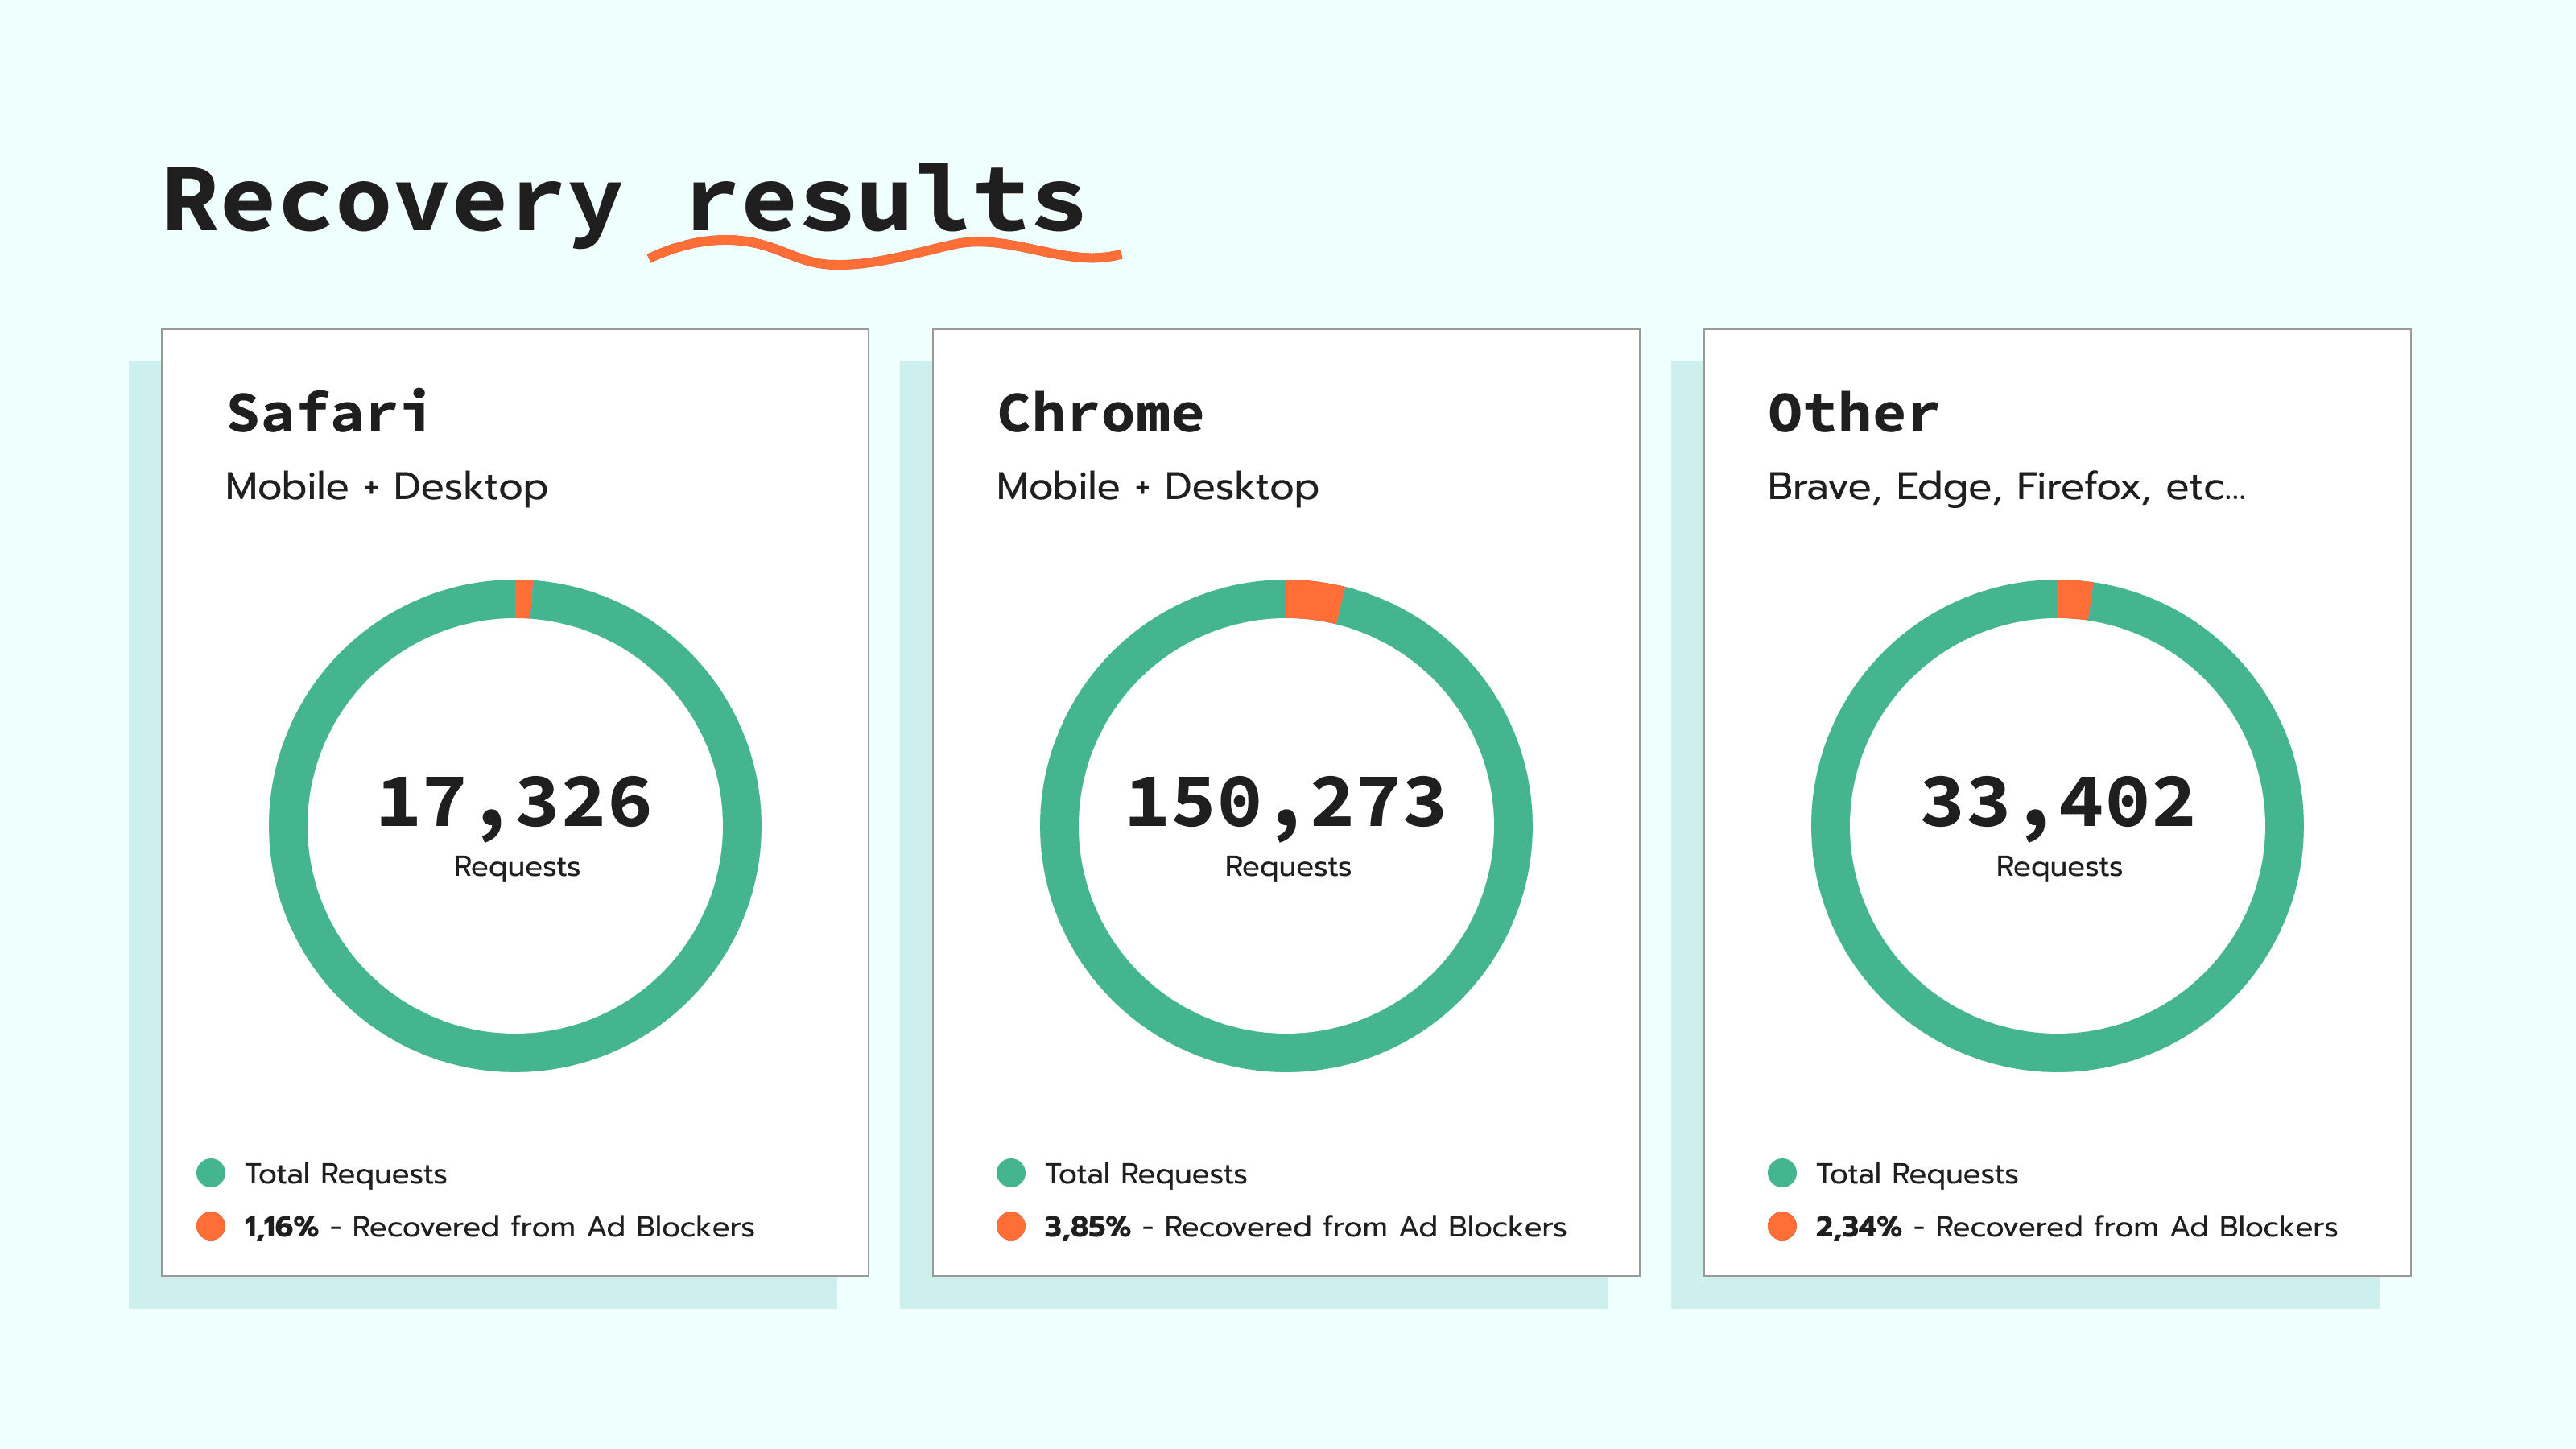Image resolution: width=2576 pixels, height=1449 pixels.
Task: Click the 150,273 requests number
Action: coord(1286,803)
